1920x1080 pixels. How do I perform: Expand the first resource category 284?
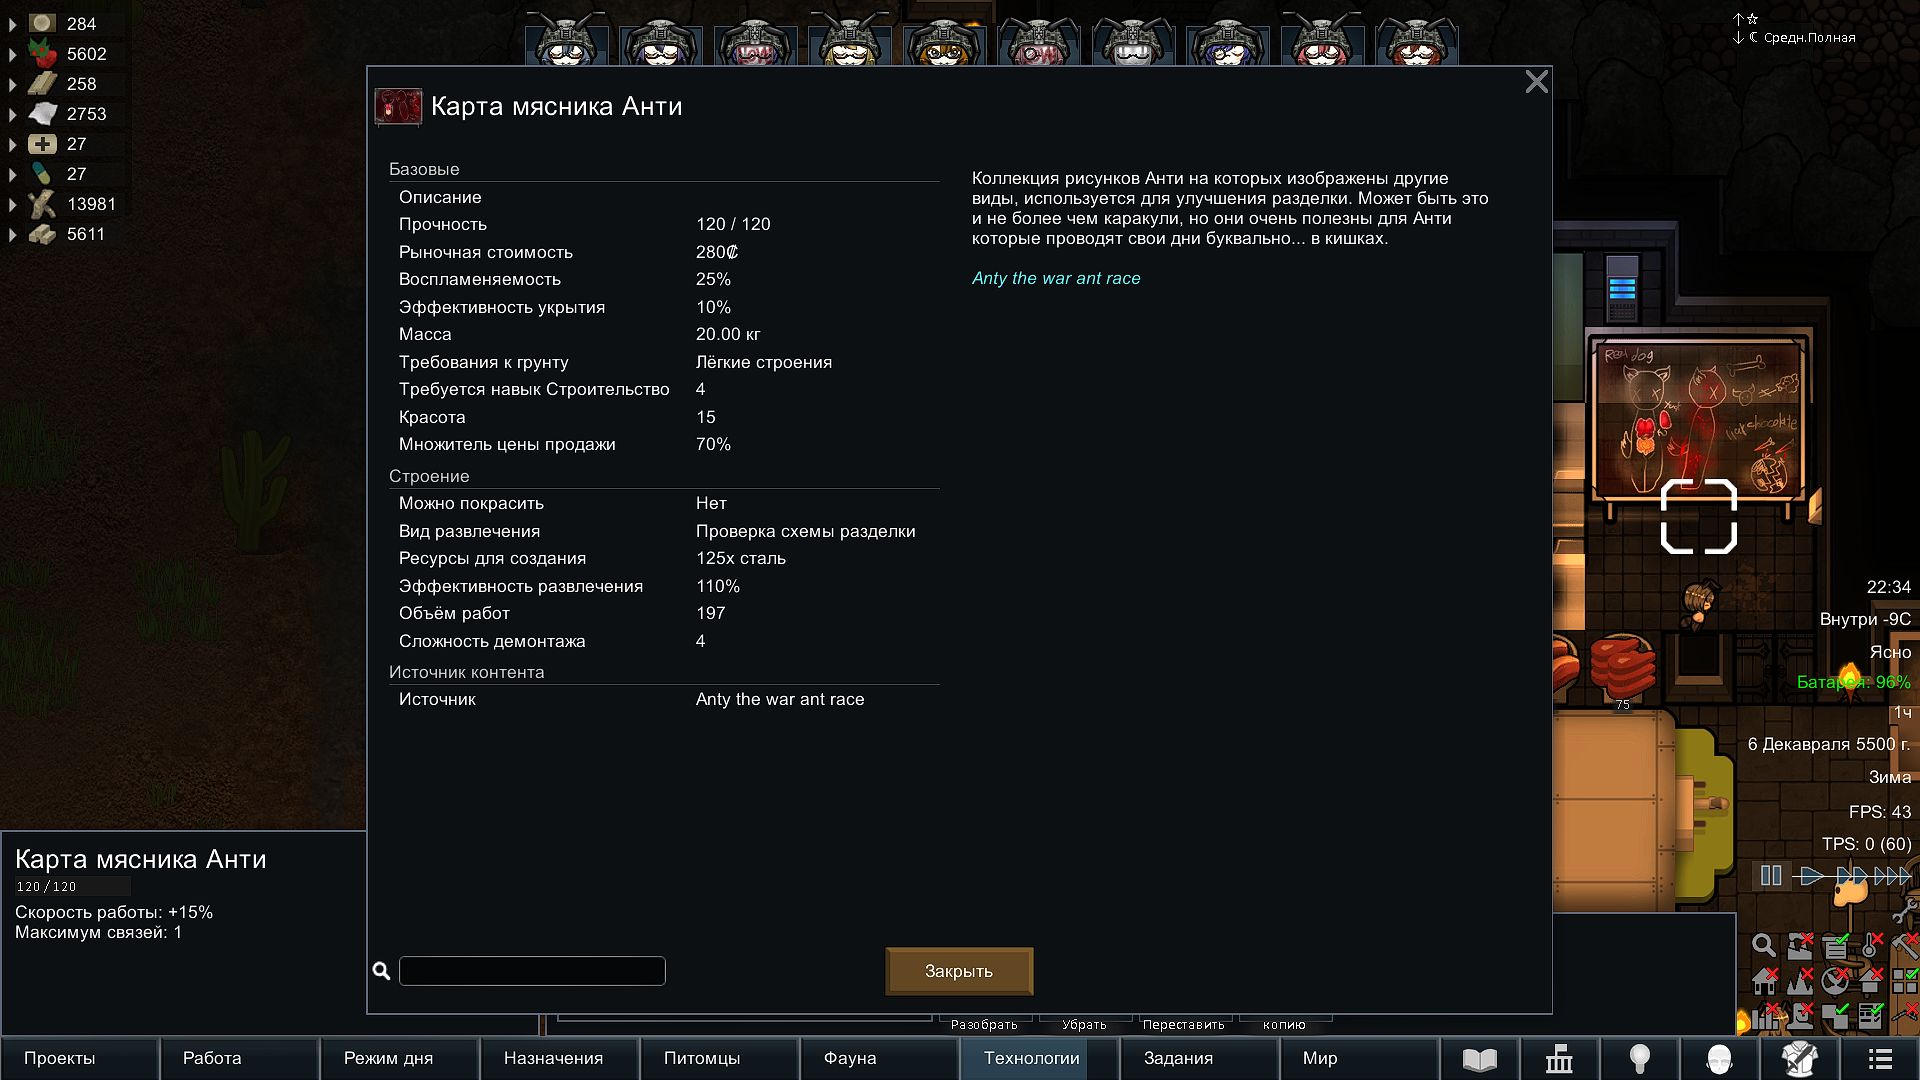click(13, 24)
